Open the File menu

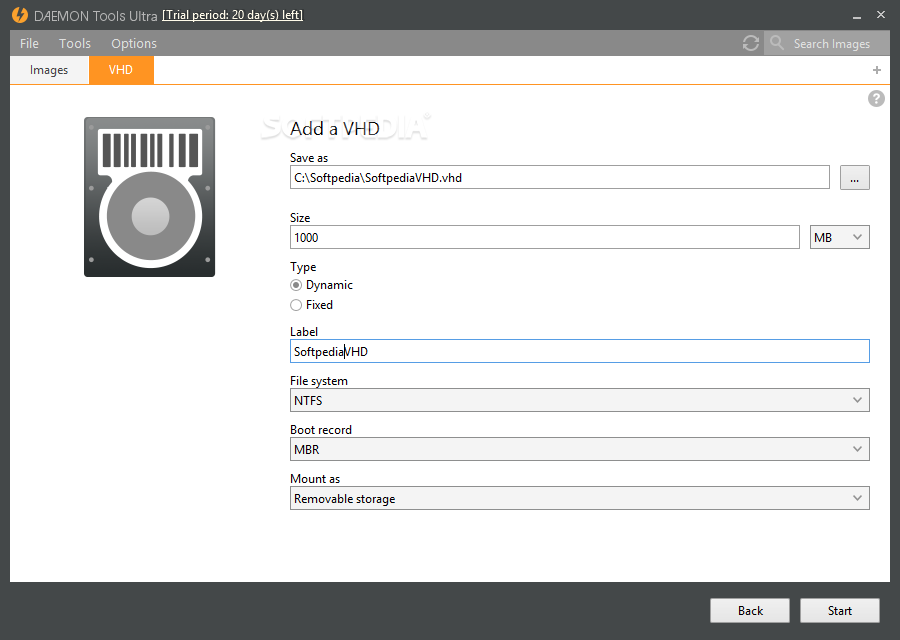point(29,44)
